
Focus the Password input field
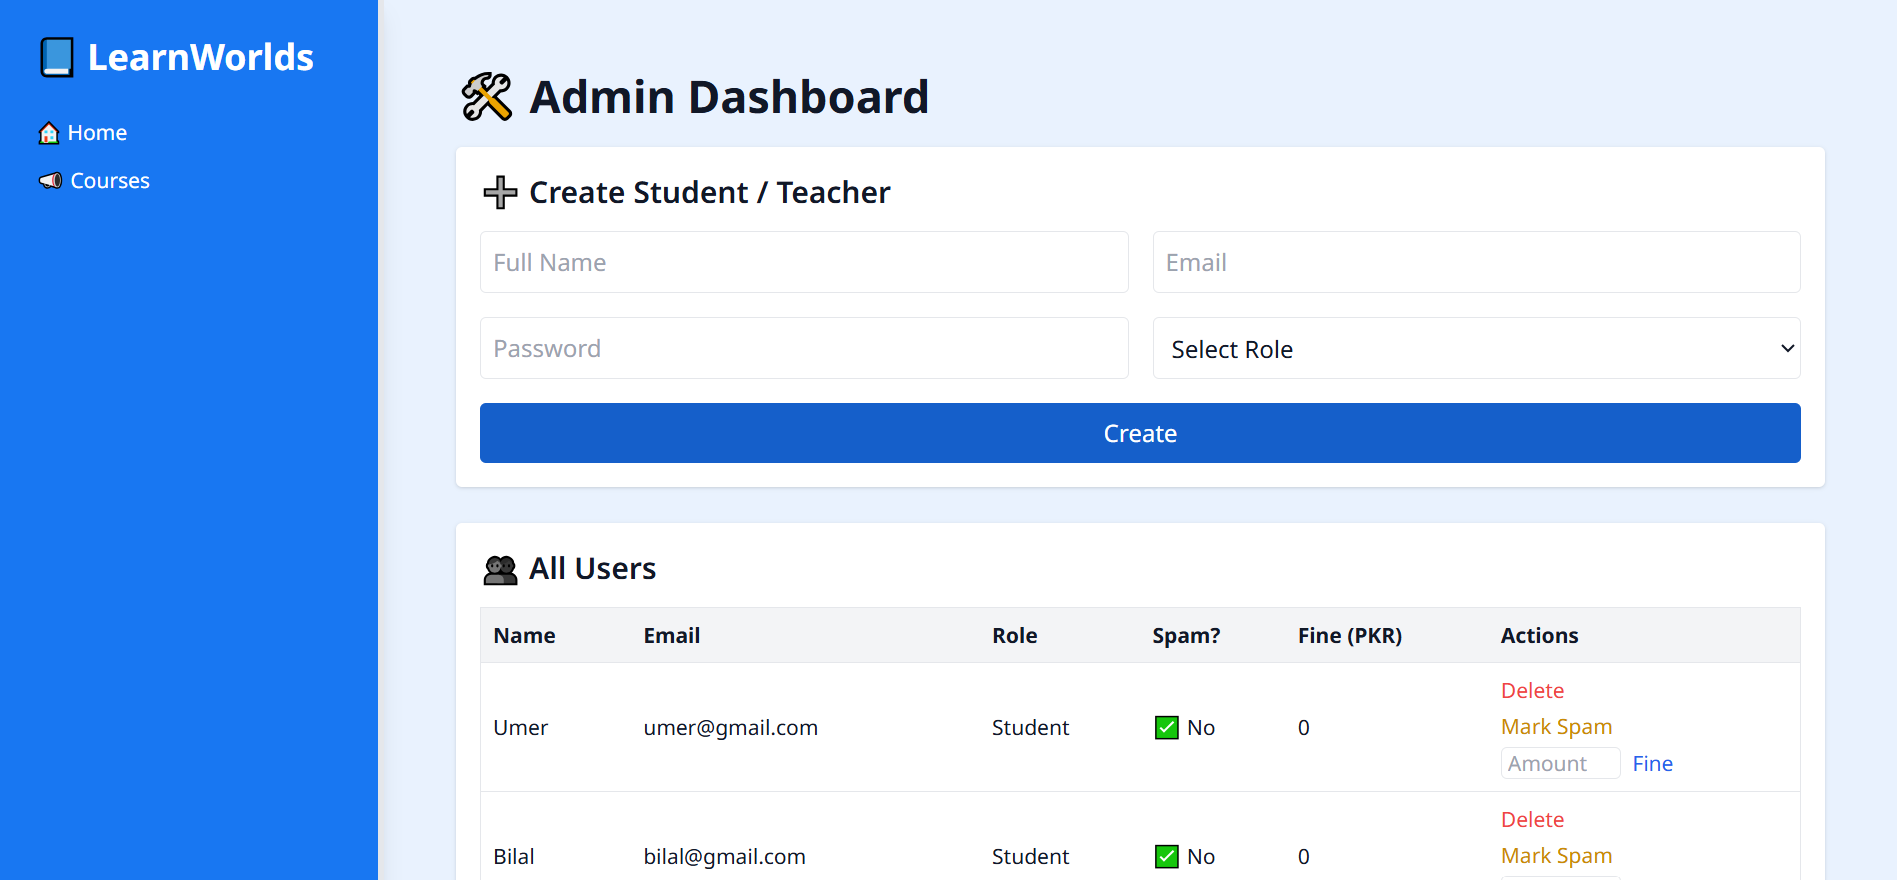point(804,348)
